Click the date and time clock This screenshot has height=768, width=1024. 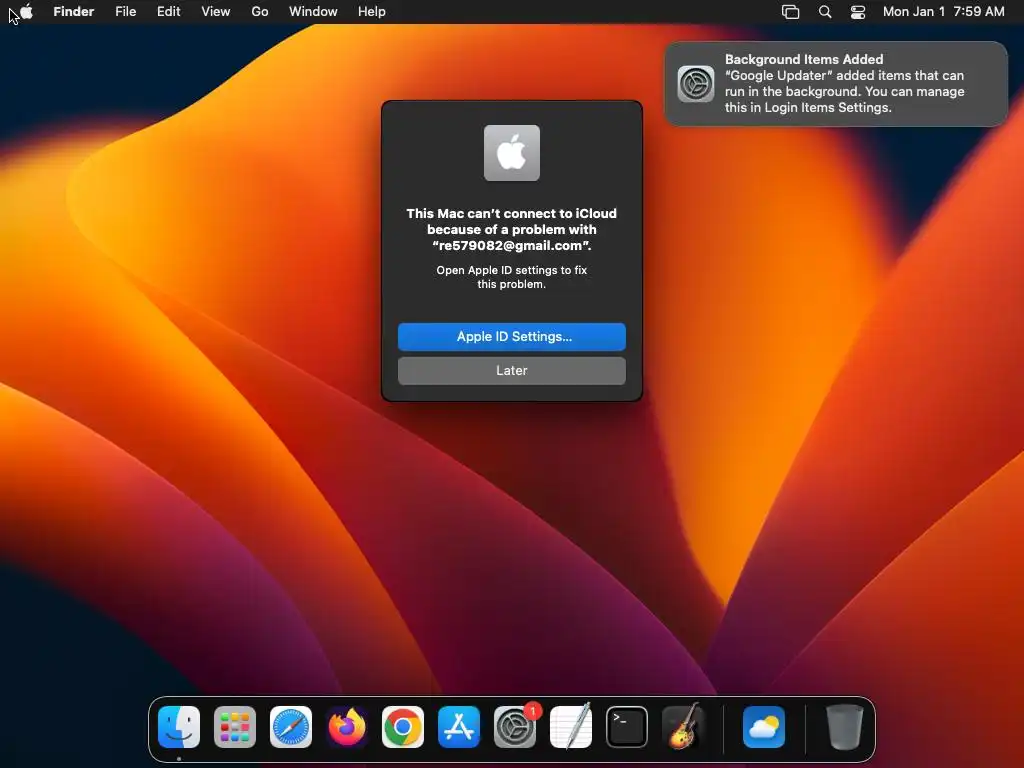click(944, 12)
